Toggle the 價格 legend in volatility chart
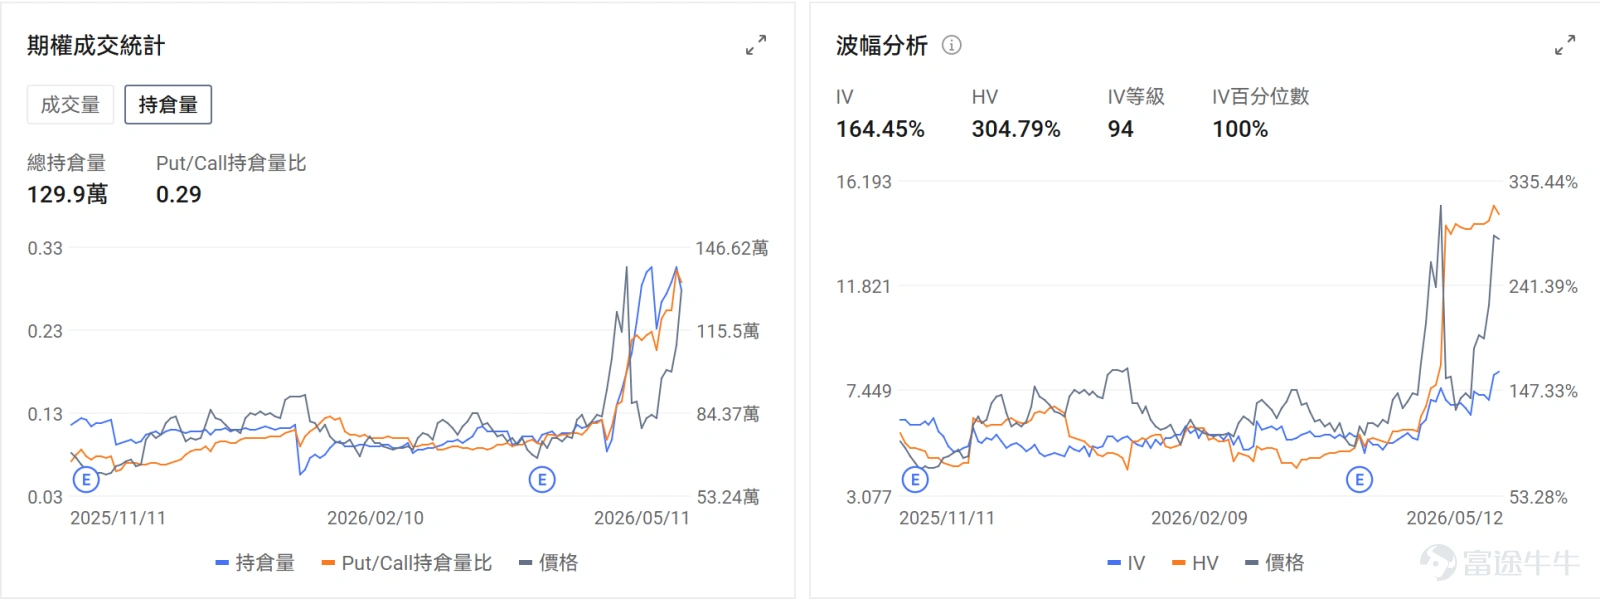This screenshot has height=599, width=1600. (x=1274, y=563)
